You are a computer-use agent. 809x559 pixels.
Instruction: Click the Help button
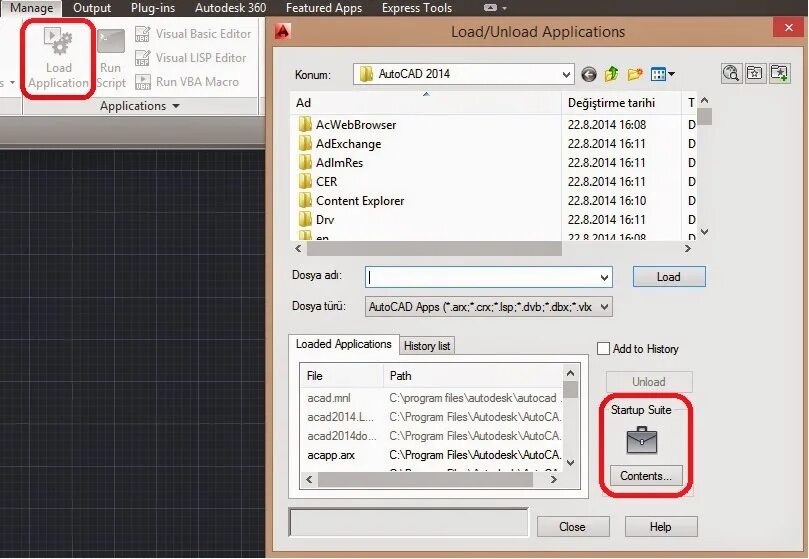pos(661,527)
